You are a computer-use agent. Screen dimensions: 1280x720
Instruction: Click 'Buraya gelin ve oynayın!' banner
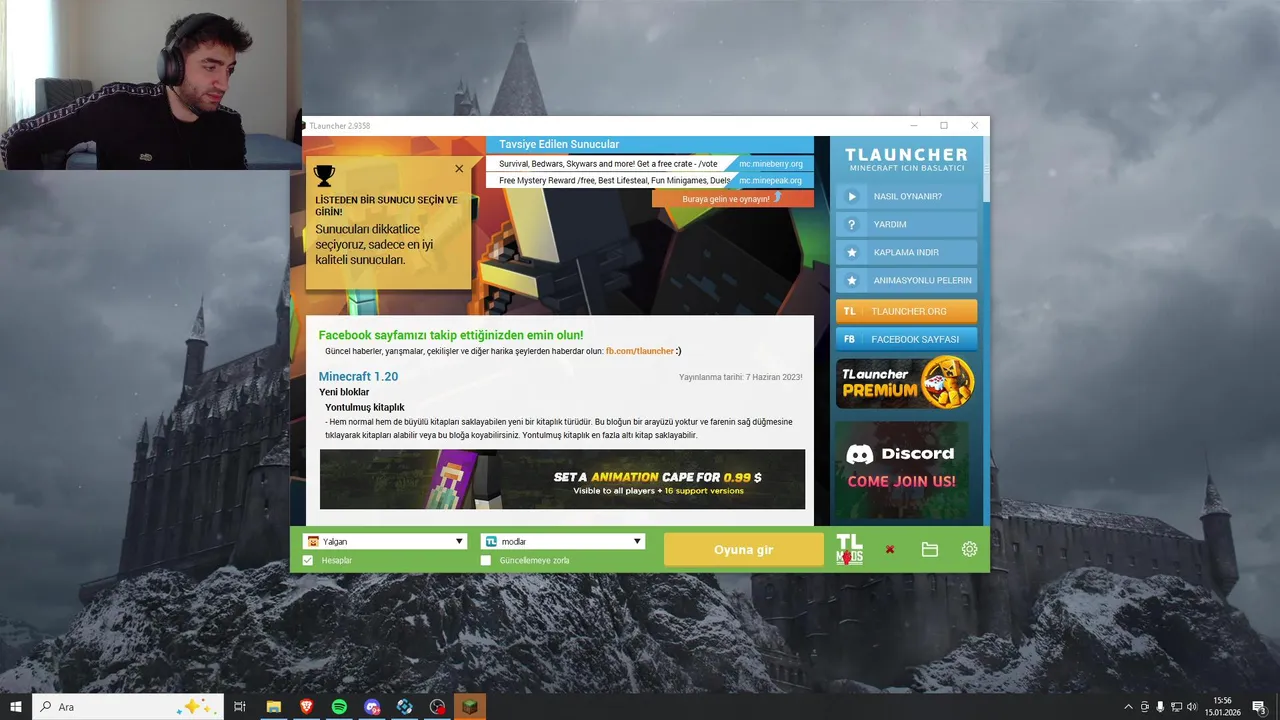click(x=733, y=198)
